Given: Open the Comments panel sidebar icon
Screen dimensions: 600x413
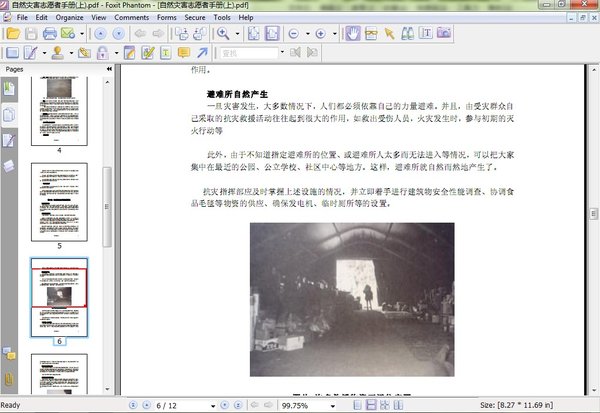Looking at the screenshot, I should coord(9,354).
